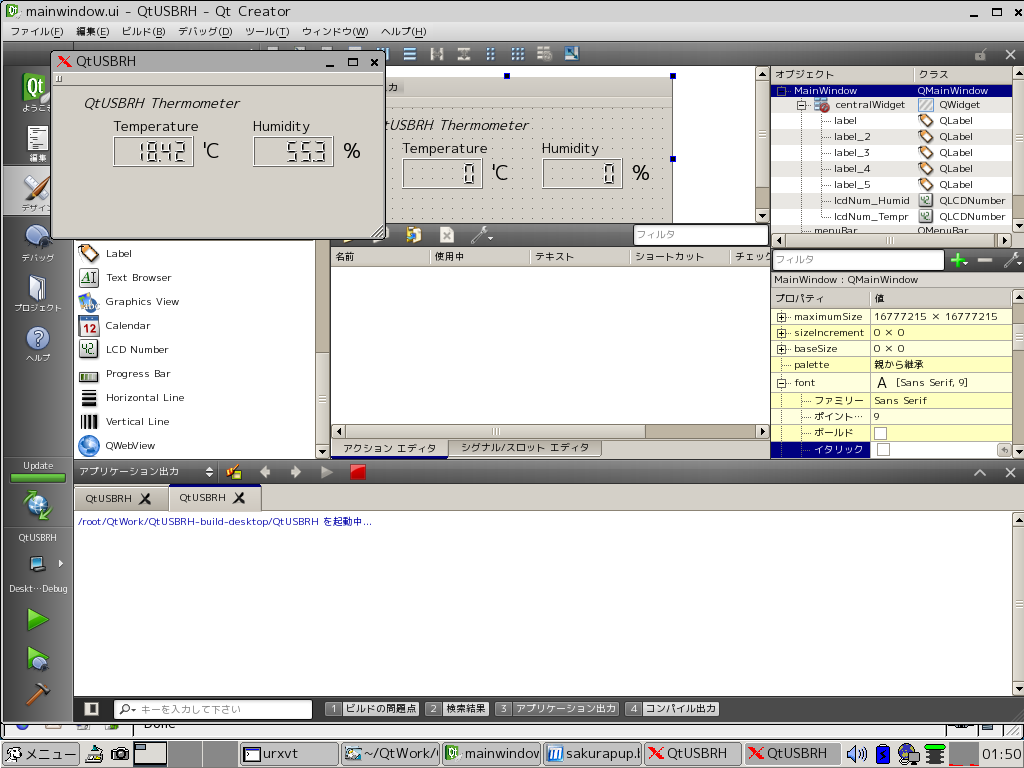
Task: Expand the maximumSize property
Action: (782, 317)
